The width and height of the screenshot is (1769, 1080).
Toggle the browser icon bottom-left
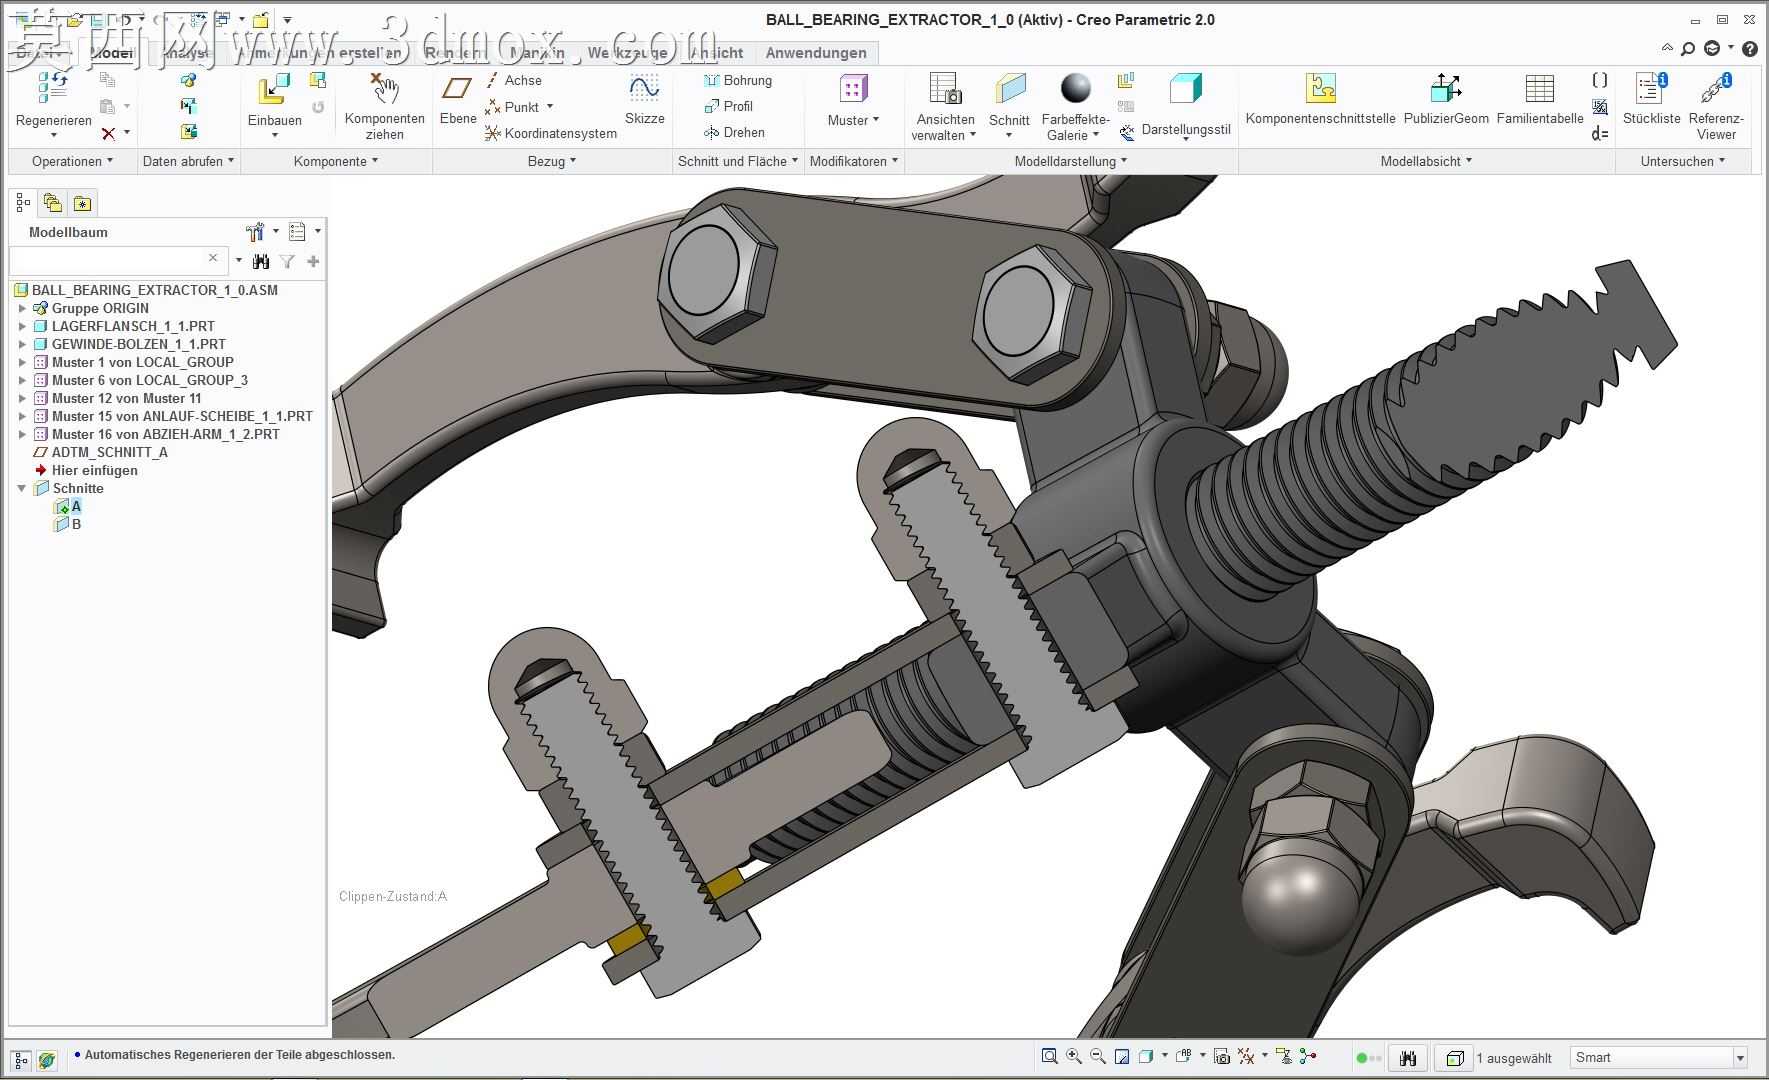coord(47,1060)
